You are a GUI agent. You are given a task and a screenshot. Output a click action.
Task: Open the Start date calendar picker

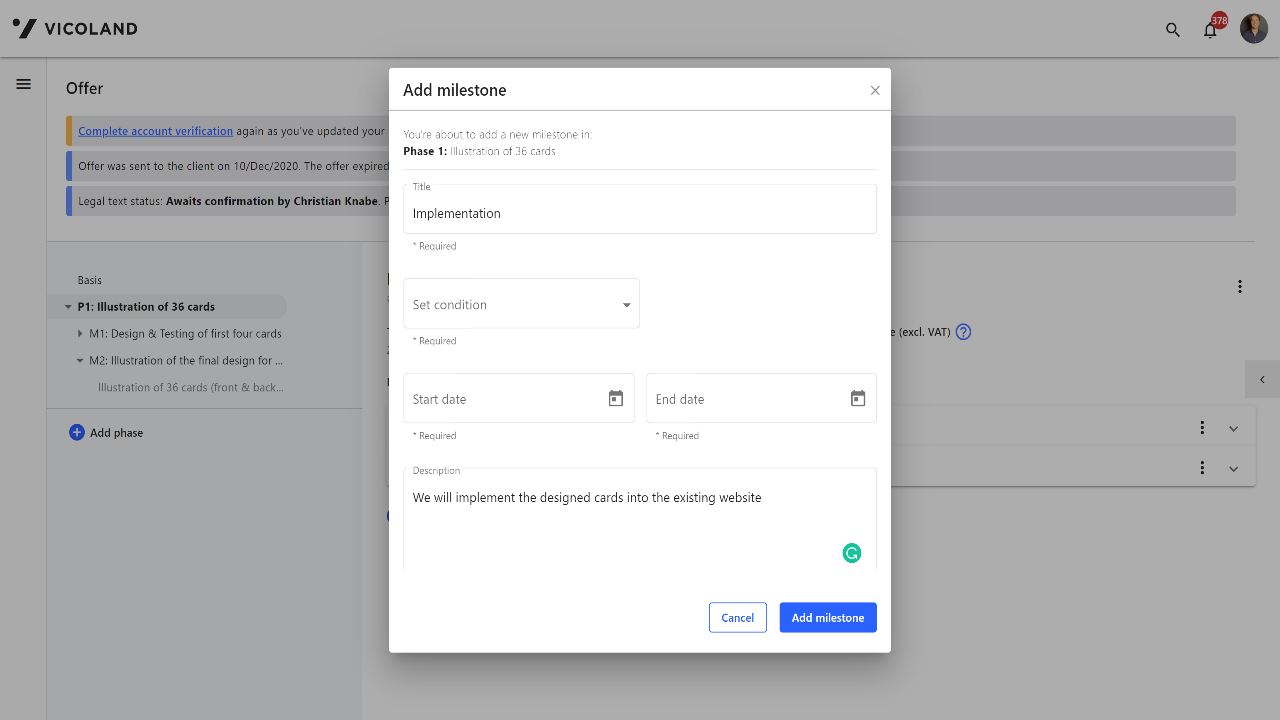(616, 399)
